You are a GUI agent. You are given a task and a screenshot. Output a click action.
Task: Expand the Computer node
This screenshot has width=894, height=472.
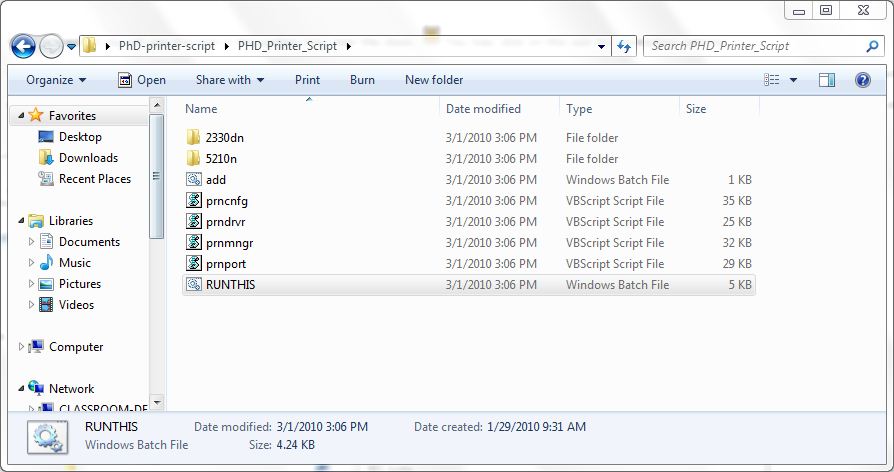(x=21, y=347)
